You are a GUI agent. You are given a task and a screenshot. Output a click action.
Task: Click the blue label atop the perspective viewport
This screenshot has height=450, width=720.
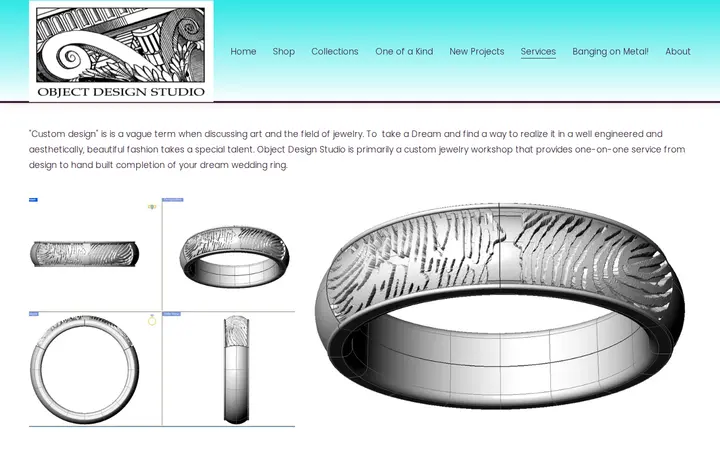click(173, 200)
